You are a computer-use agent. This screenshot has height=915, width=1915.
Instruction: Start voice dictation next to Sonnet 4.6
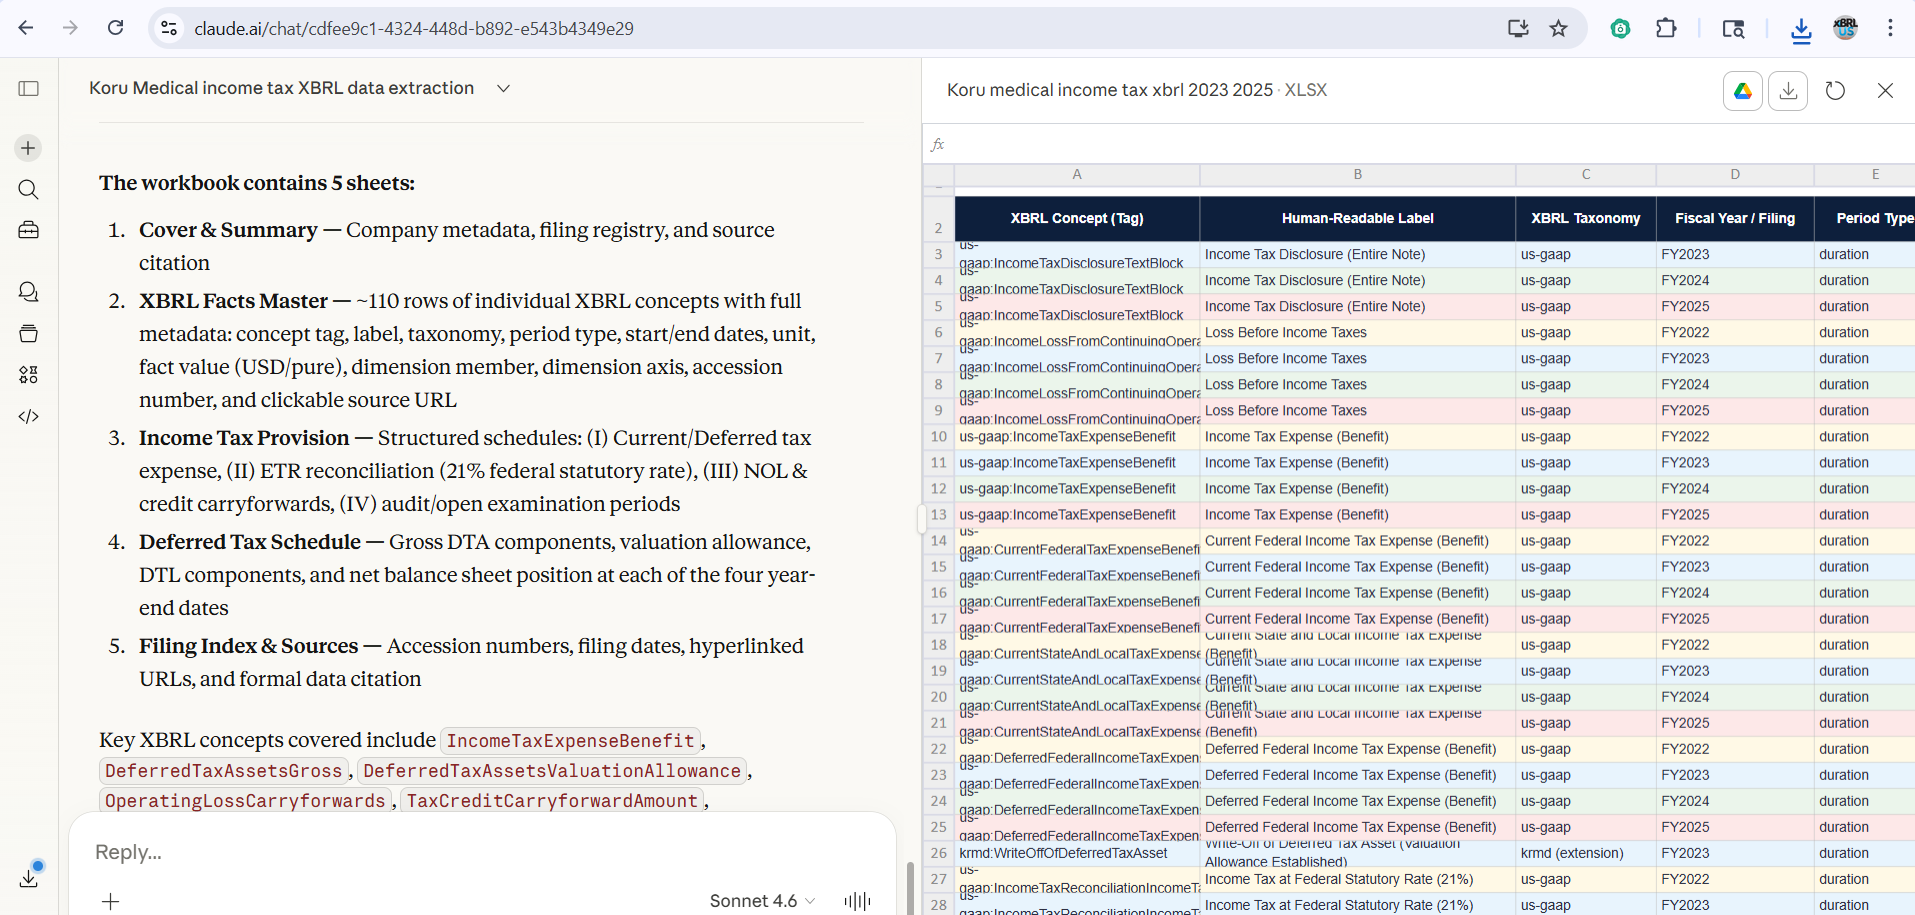[856, 900]
